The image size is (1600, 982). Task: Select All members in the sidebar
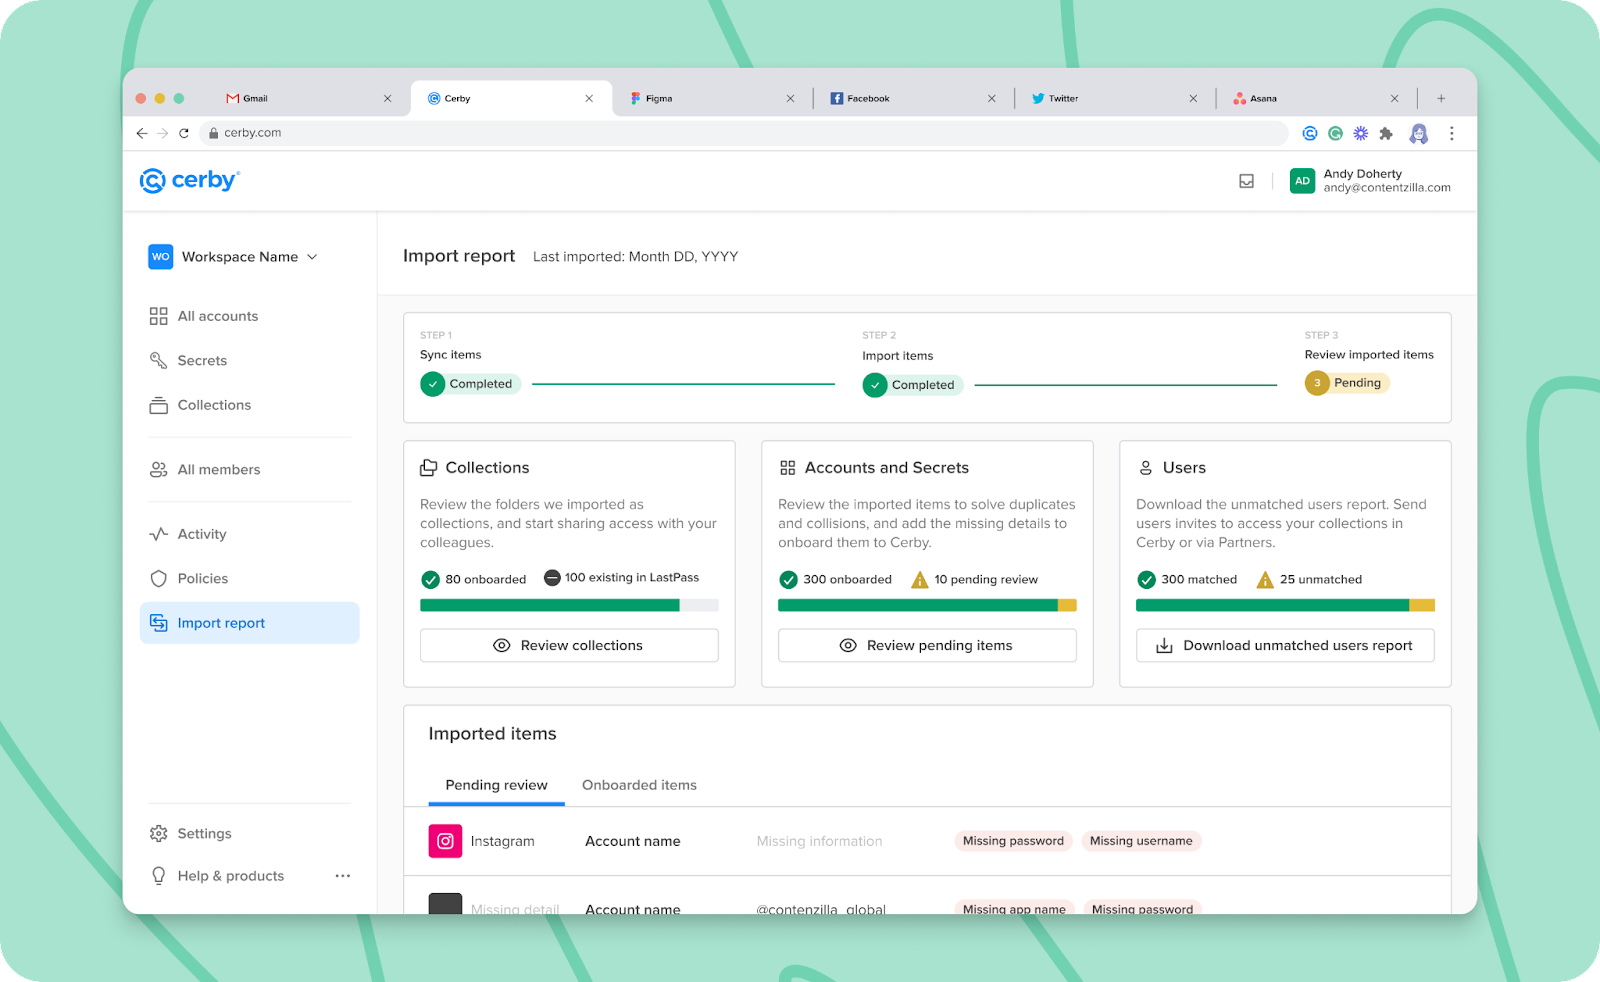coord(218,469)
